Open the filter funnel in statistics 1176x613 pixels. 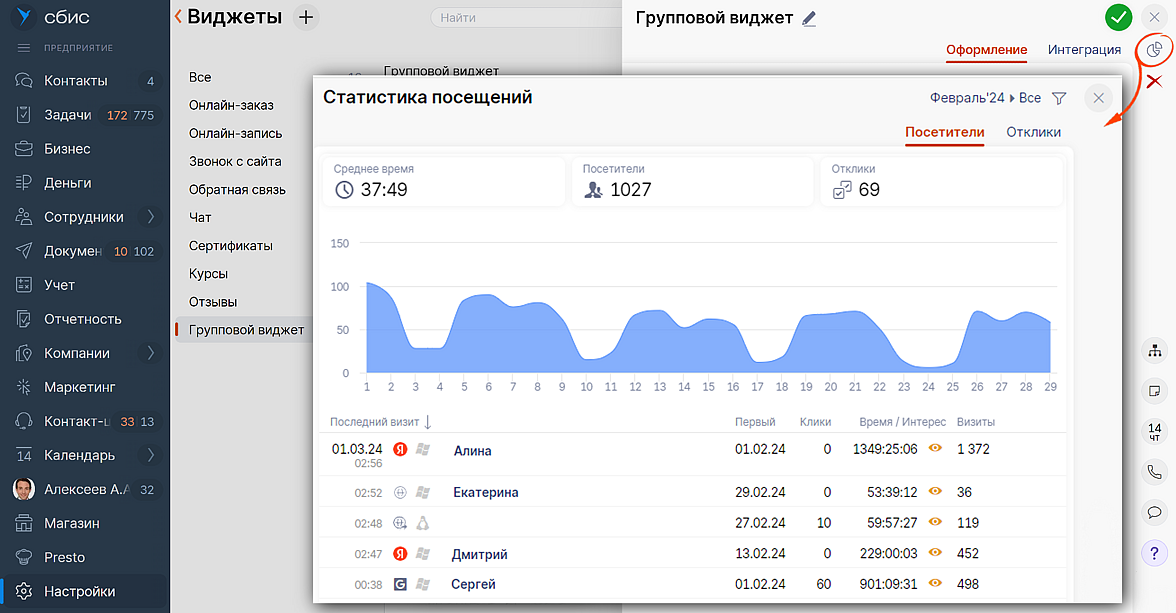(1060, 98)
